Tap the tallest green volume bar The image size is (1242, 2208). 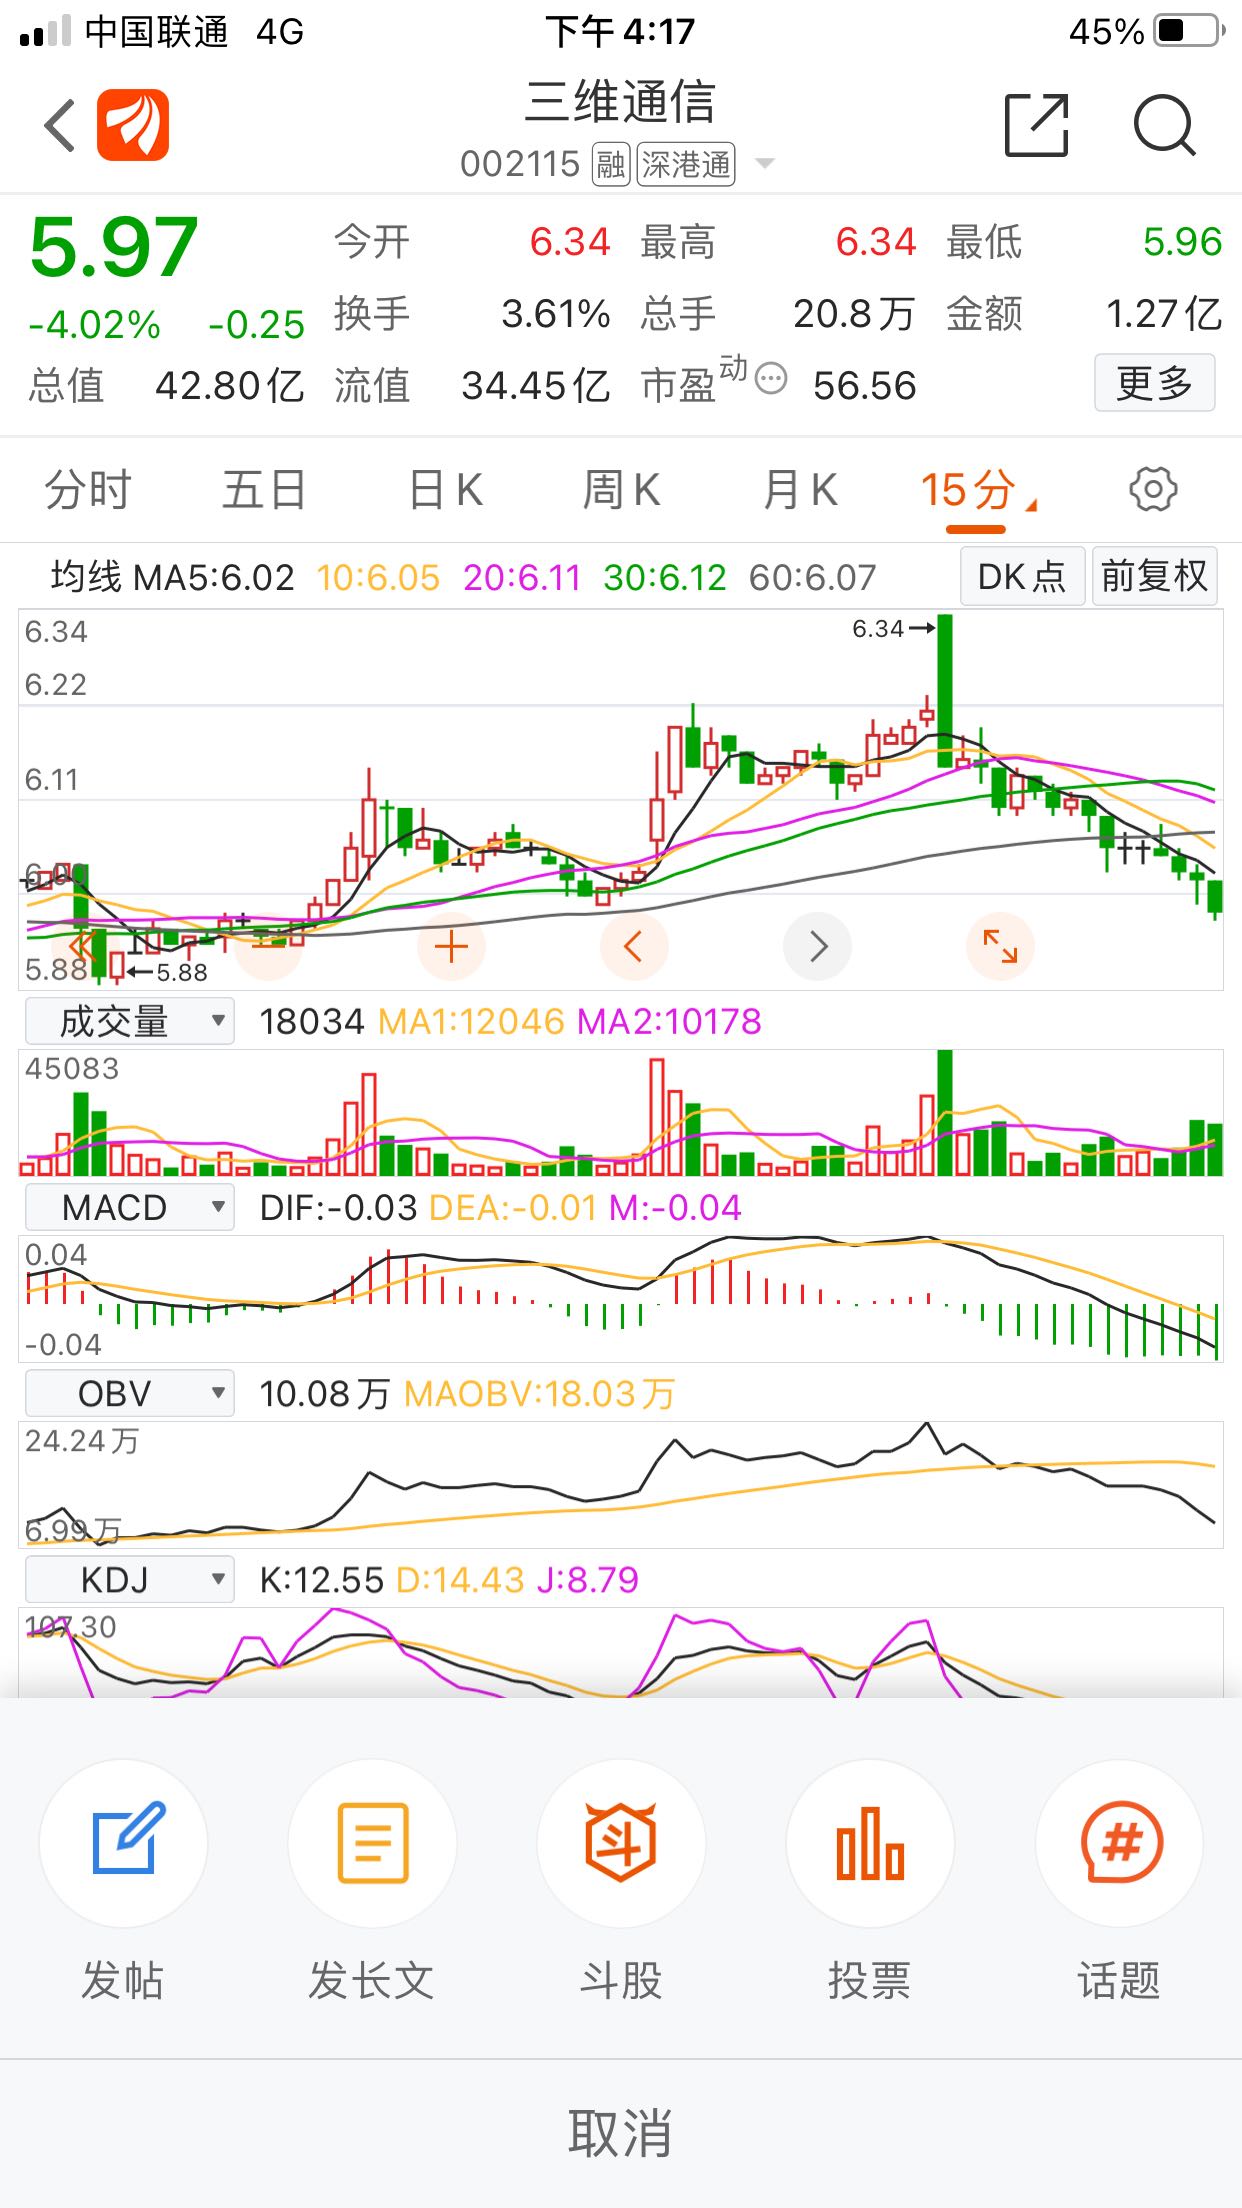945,1113
